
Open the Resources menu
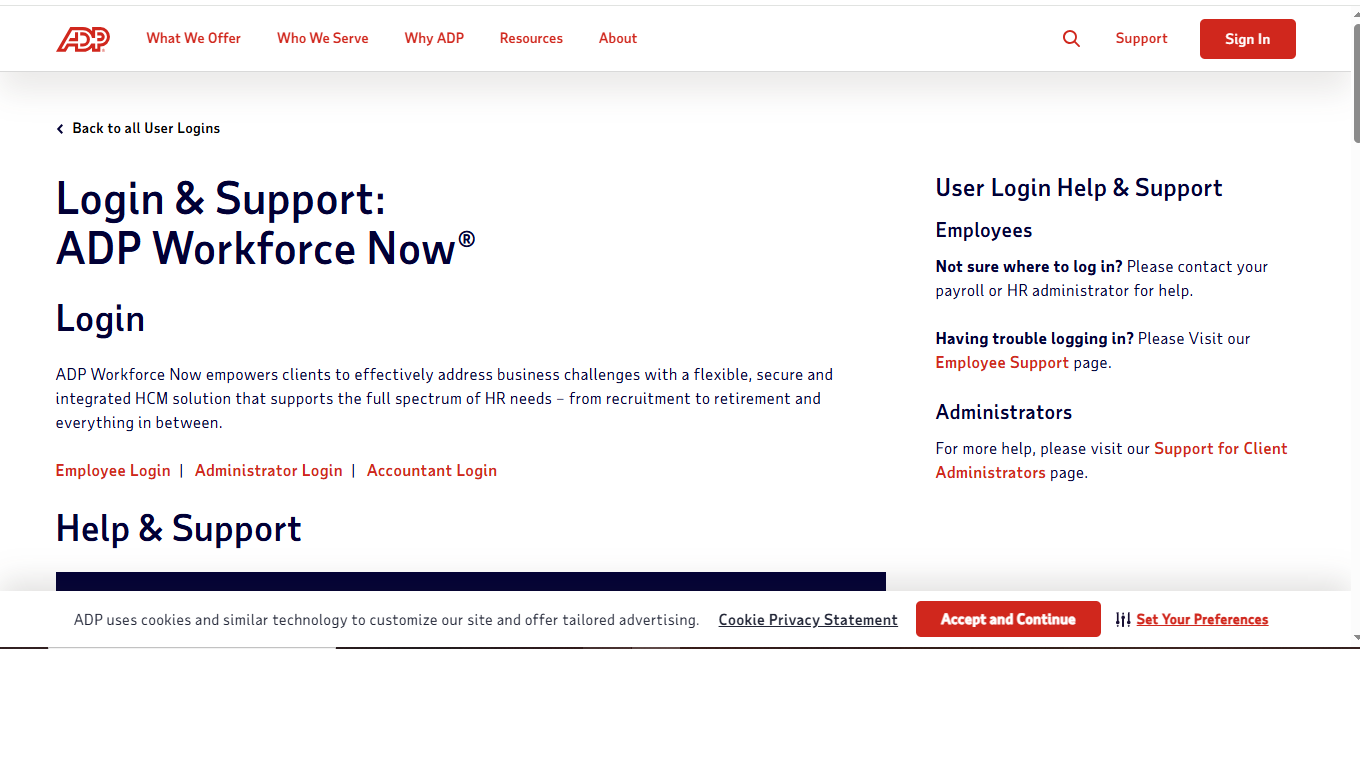pos(531,38)
